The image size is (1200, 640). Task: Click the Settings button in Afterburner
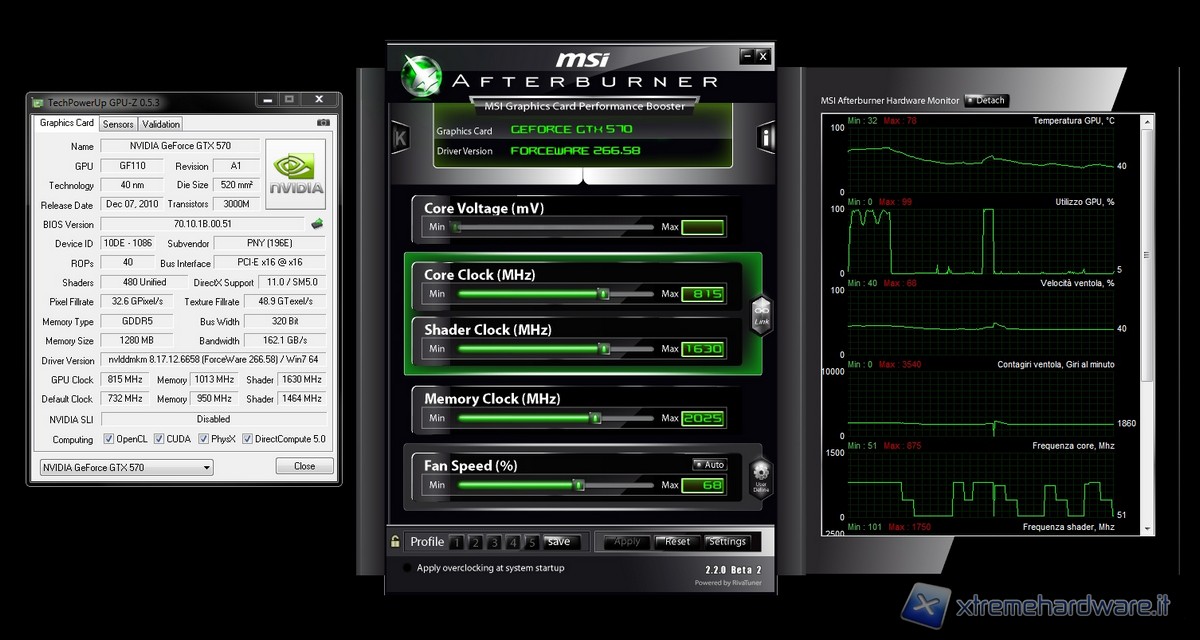[x=727, y=542]
